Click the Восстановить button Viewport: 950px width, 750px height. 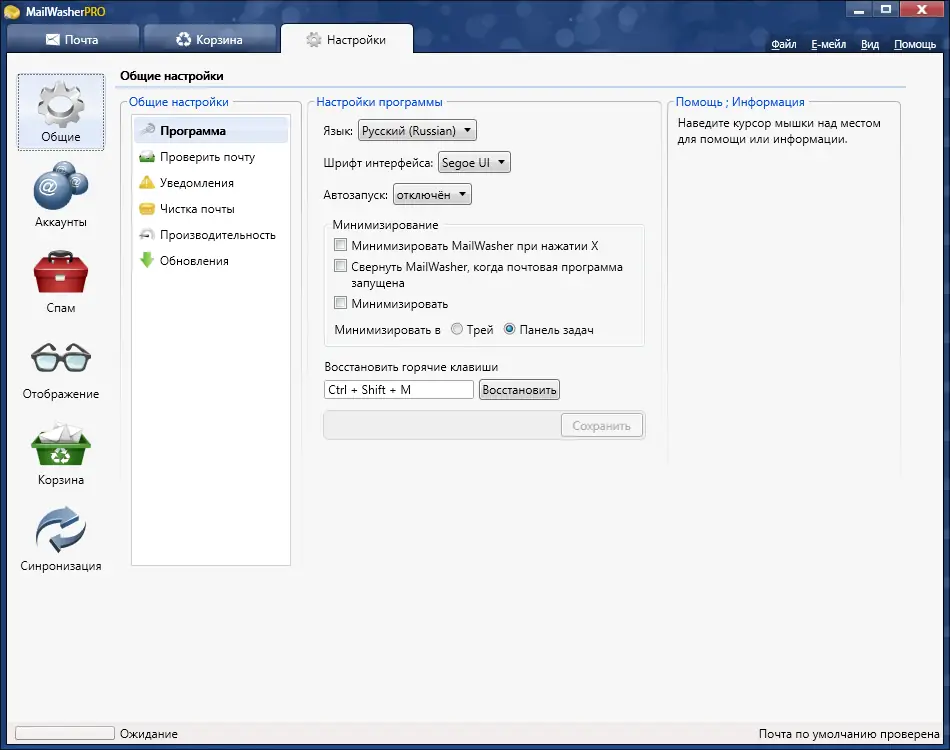[519, 390]
